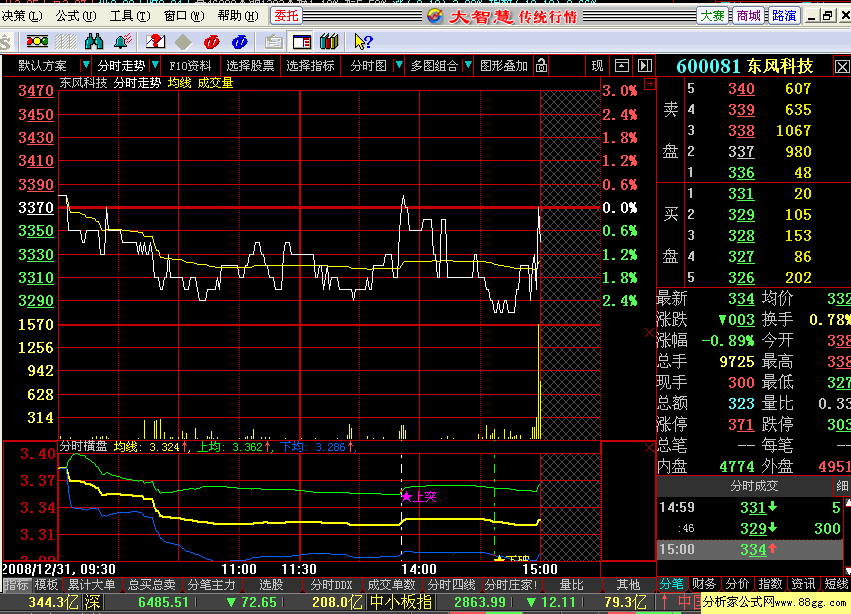The image size is (851, 614).
Task: Select the 分笔 tab in quote panel
Action: (x=671, y=584)
